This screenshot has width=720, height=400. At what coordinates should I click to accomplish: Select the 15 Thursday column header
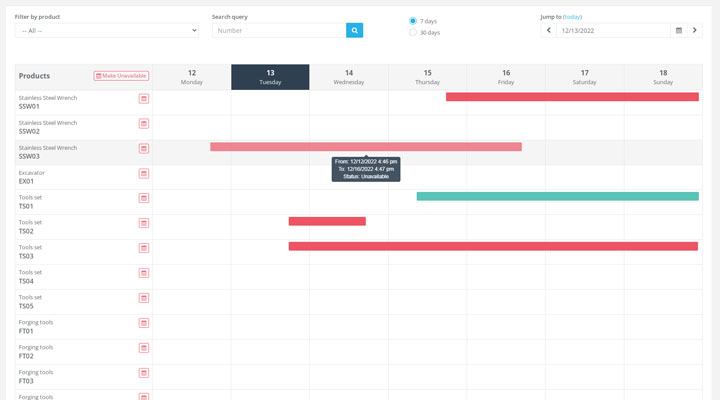[428, 77]
